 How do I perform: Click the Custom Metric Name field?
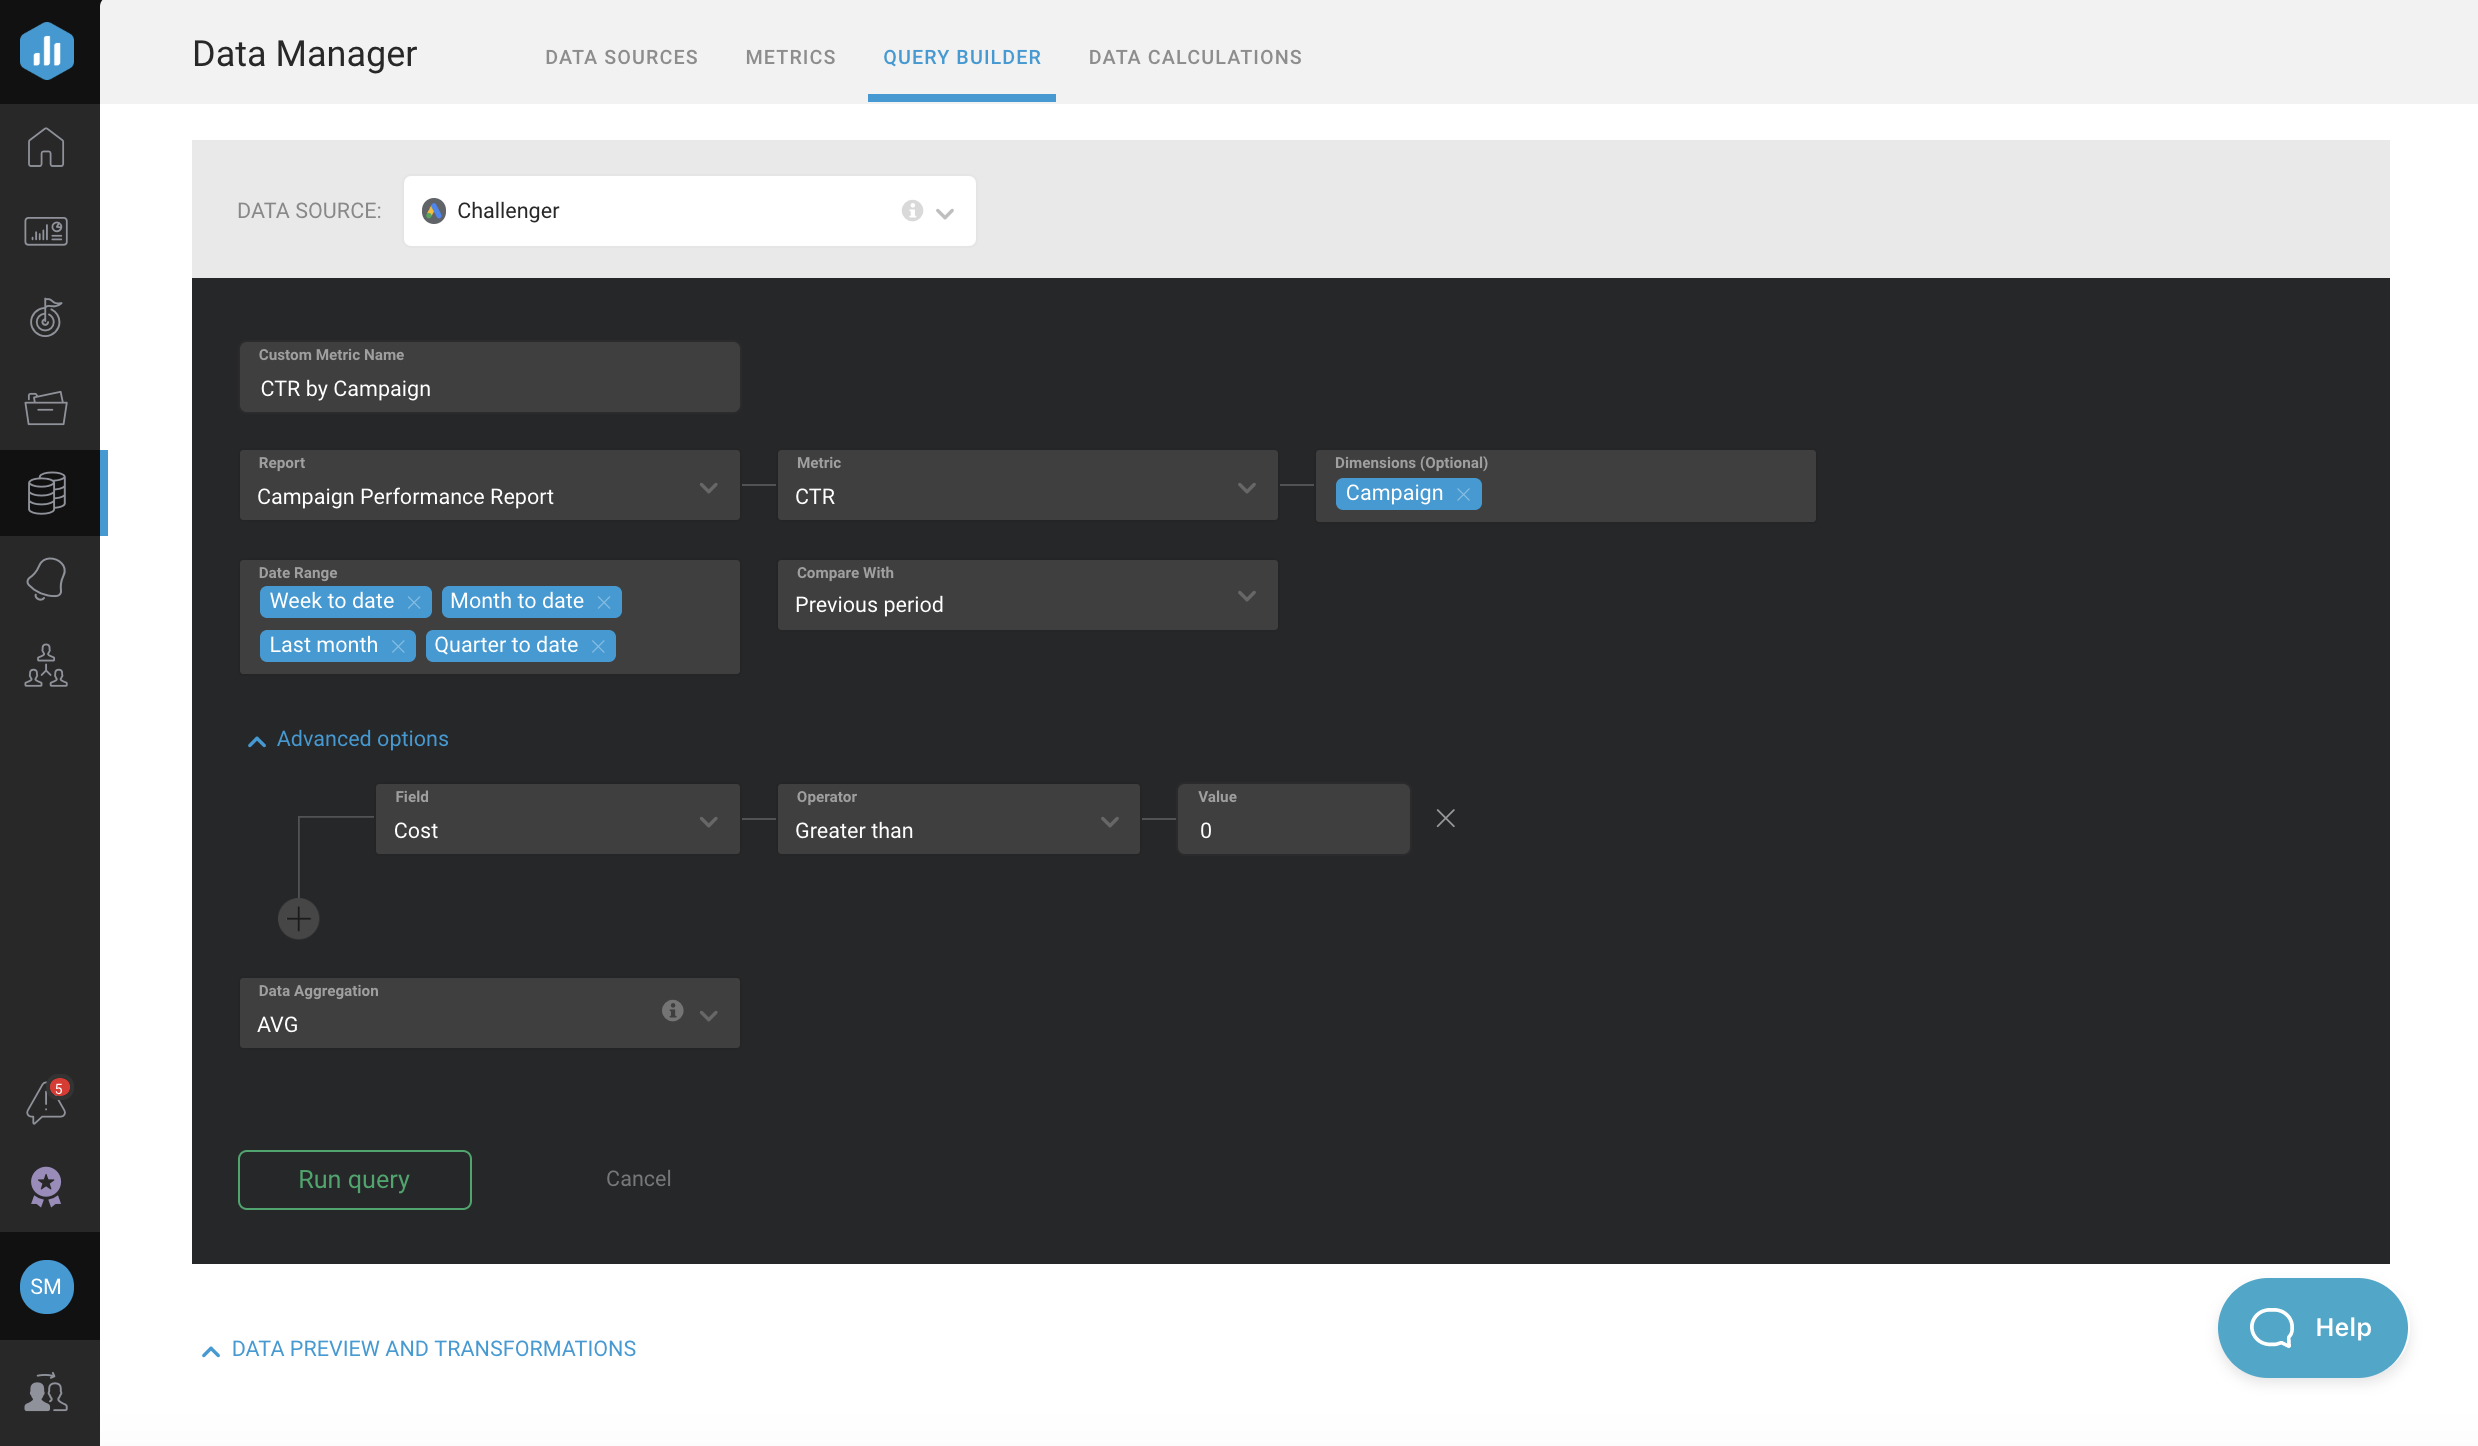point(489,377)
